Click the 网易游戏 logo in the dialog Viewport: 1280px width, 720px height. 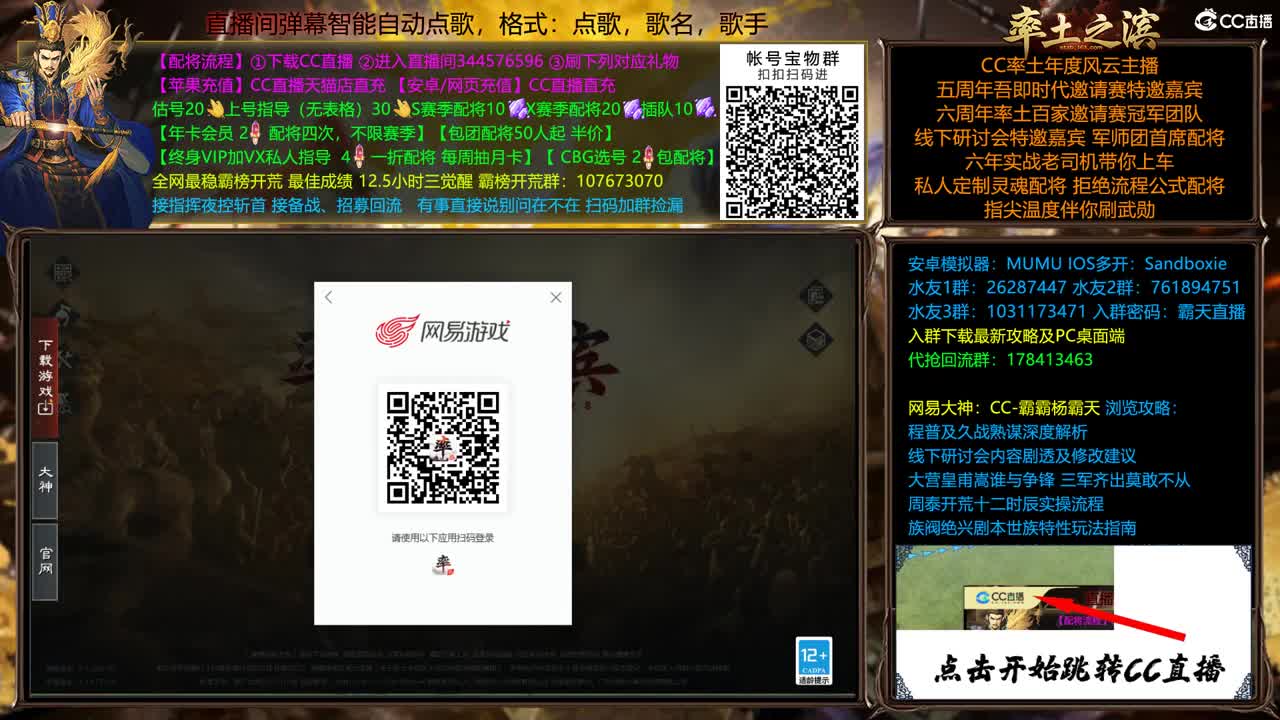pos(442,331)
